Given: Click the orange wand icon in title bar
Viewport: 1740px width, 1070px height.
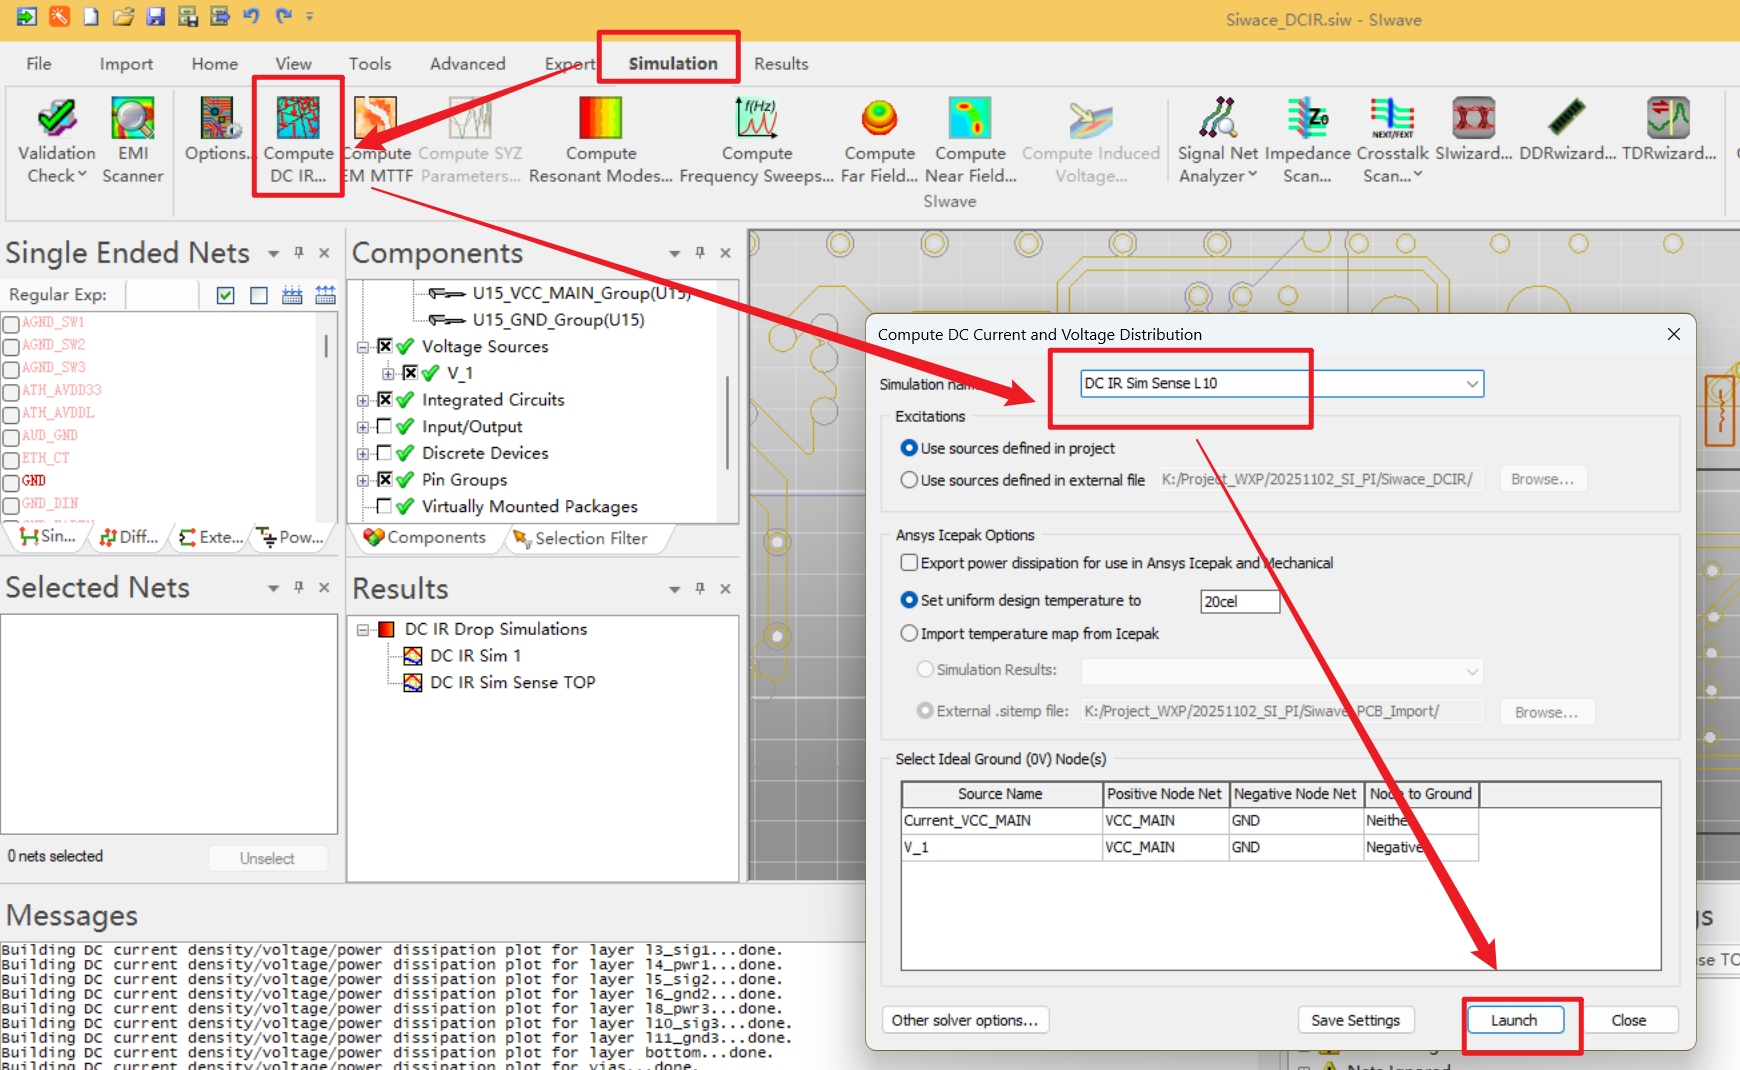Looking at the screenshot, I should [59, 16].
